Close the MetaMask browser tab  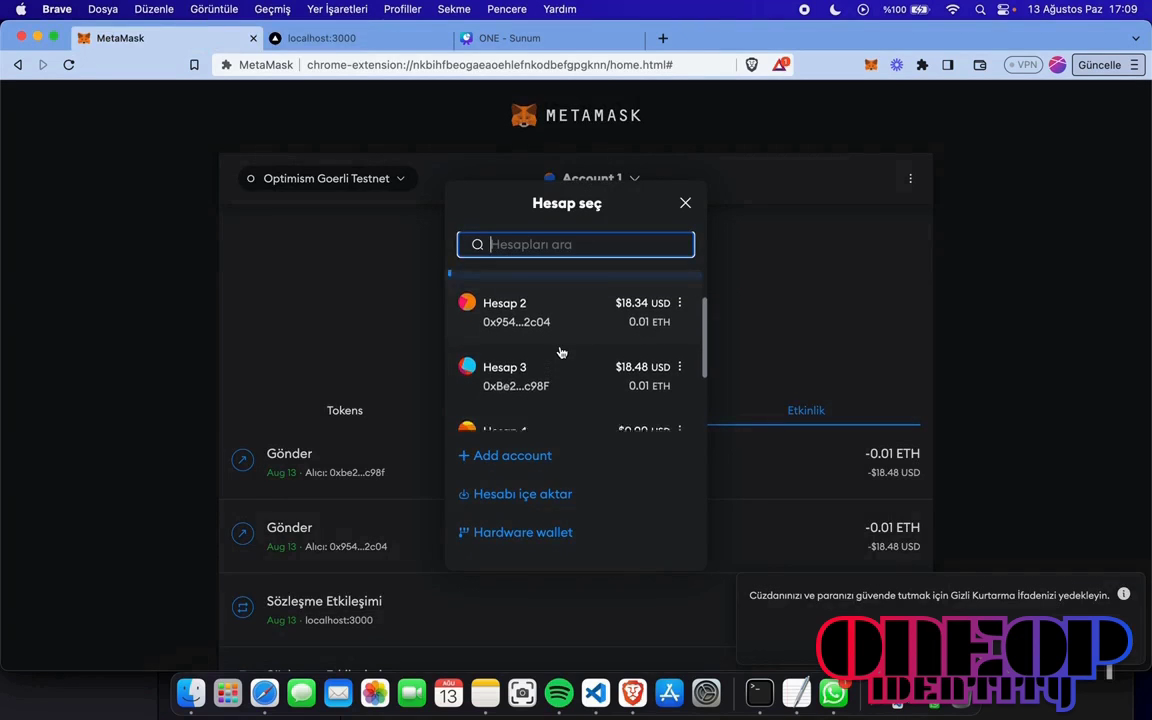pos(253,38)
